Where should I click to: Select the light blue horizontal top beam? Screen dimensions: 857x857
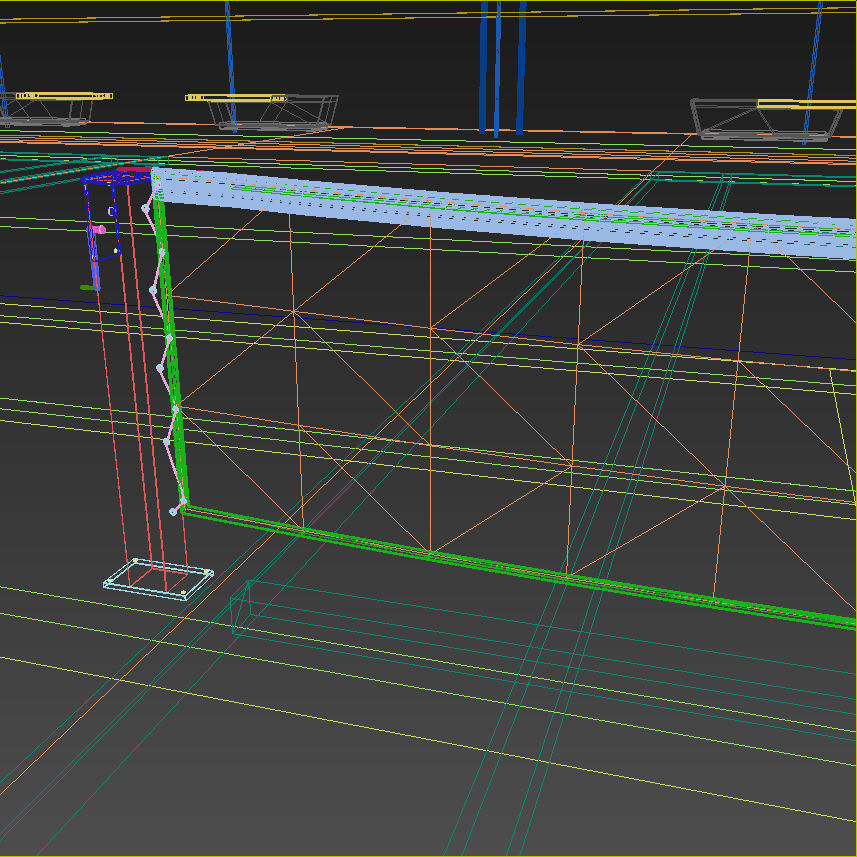pyautogui.click(x=503, y=214)
